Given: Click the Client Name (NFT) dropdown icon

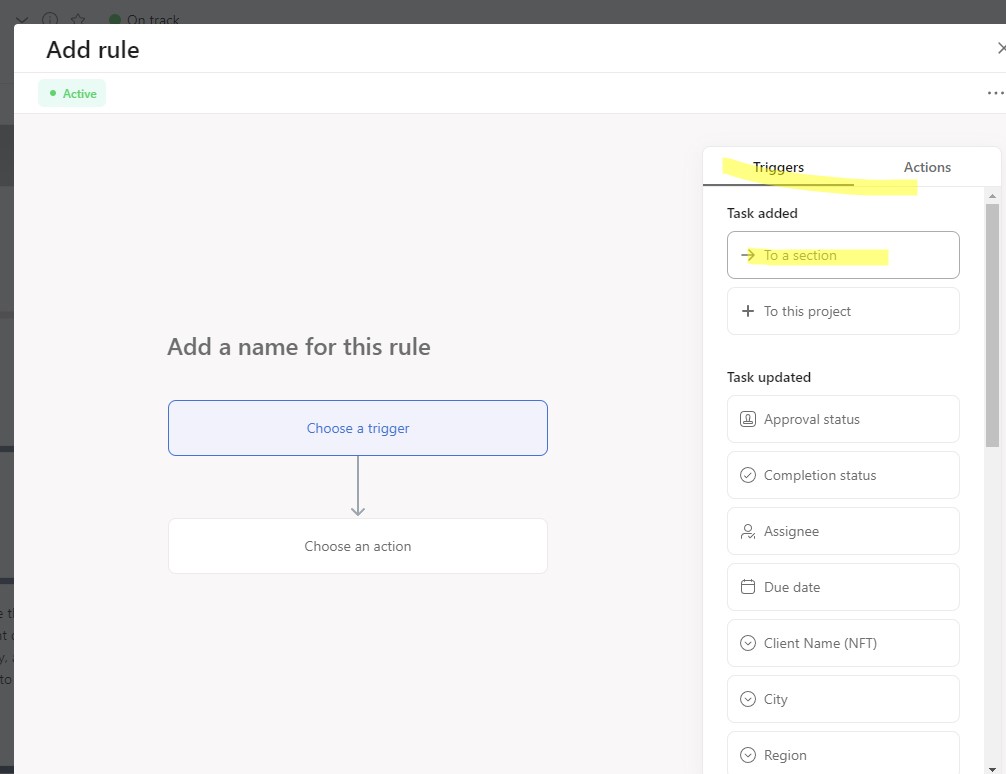Looking at the screenshot, I should tap(747, 643).
